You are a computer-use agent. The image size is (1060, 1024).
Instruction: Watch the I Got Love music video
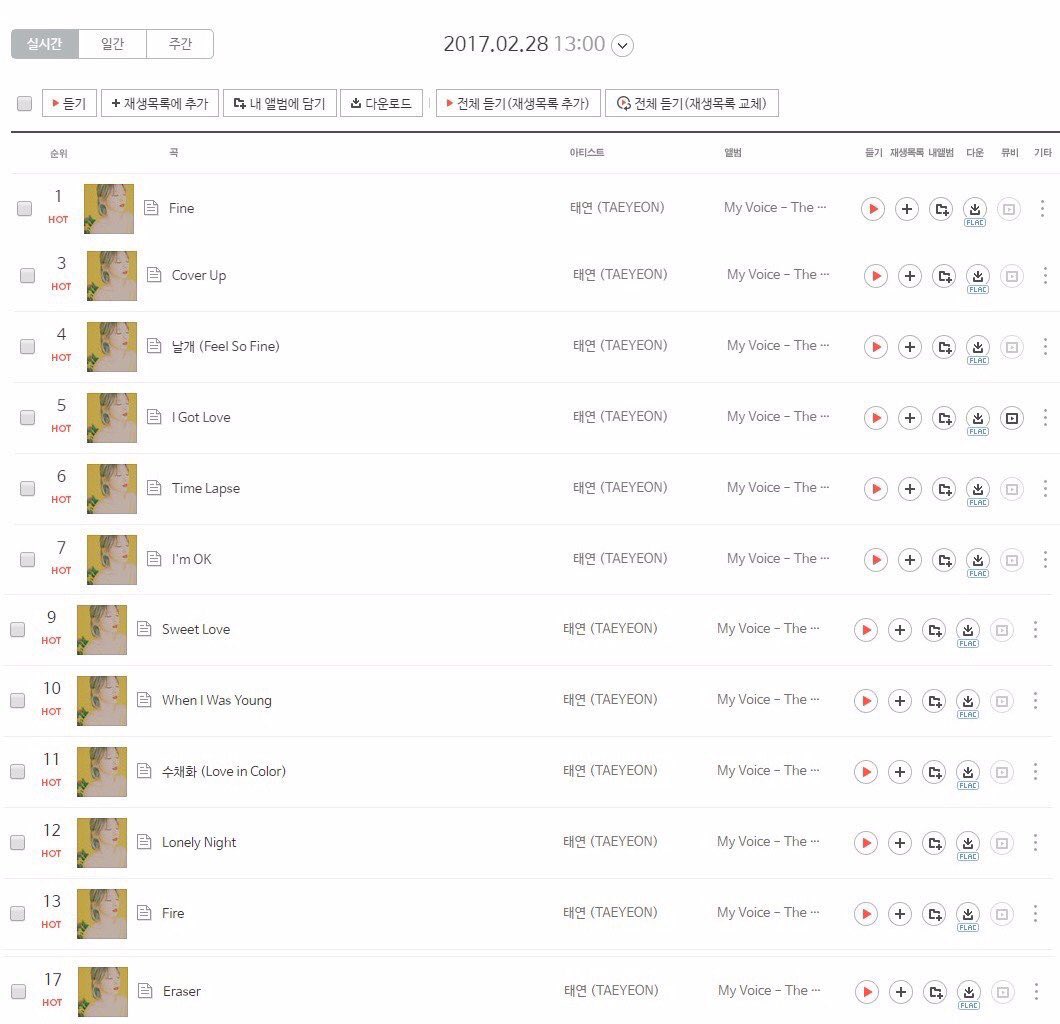(x=1012, y=418)
